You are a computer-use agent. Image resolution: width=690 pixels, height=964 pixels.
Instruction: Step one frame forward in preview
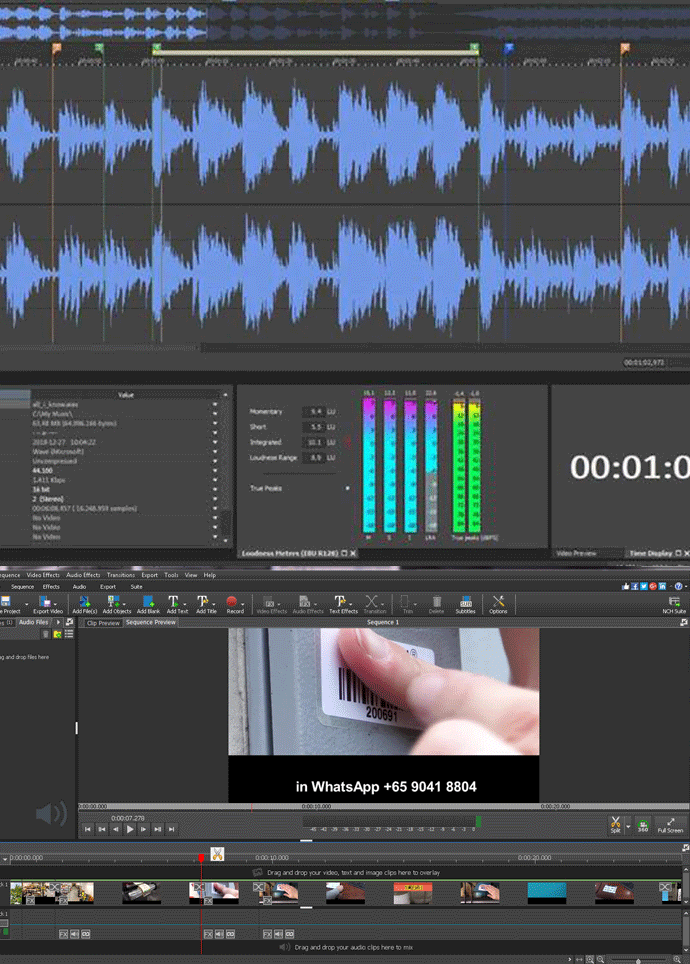tap(143, 829)
